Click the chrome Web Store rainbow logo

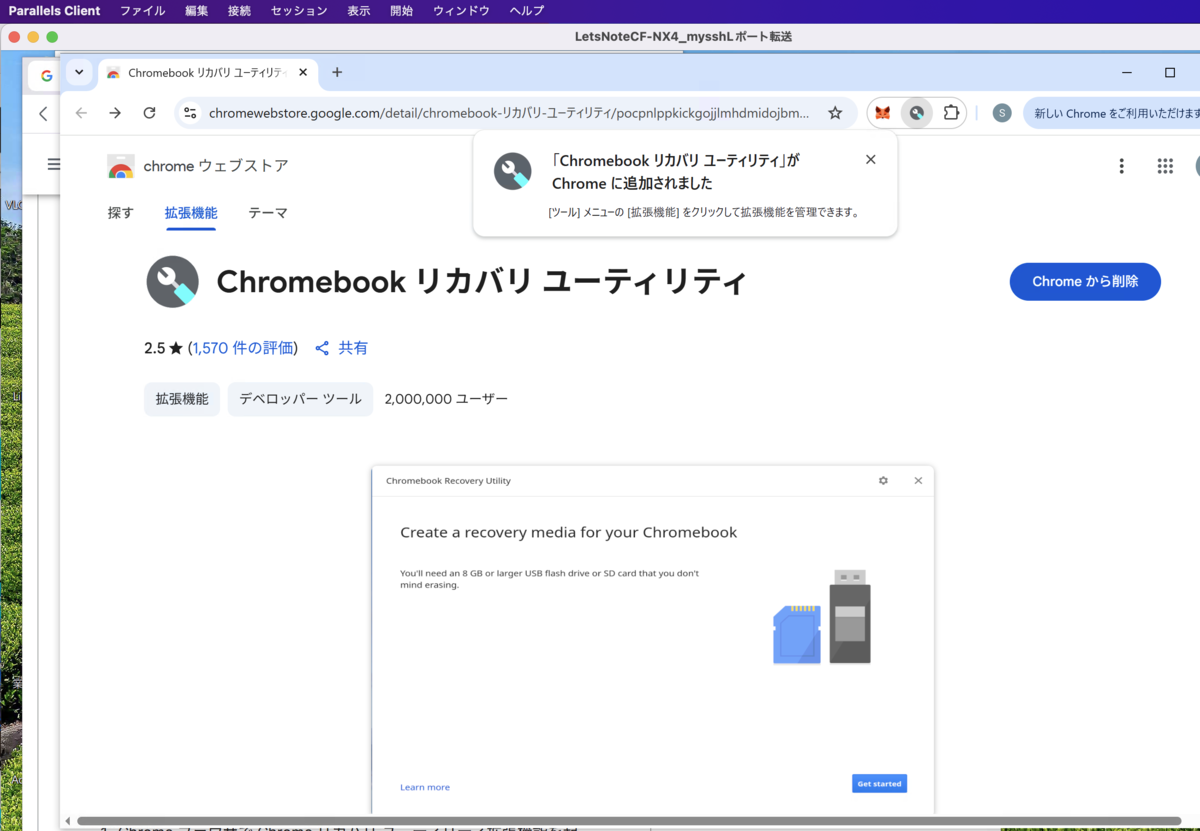pos(121,167)
